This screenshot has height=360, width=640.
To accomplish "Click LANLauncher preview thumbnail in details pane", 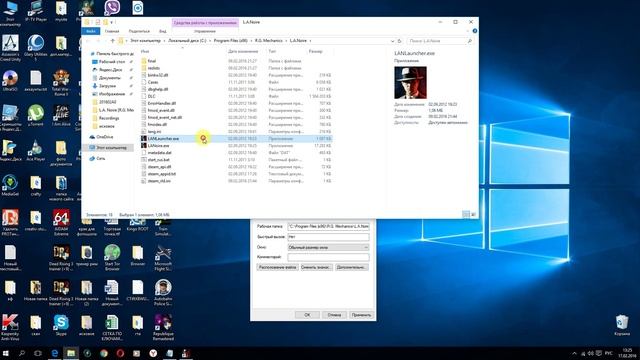I will 410,82.
